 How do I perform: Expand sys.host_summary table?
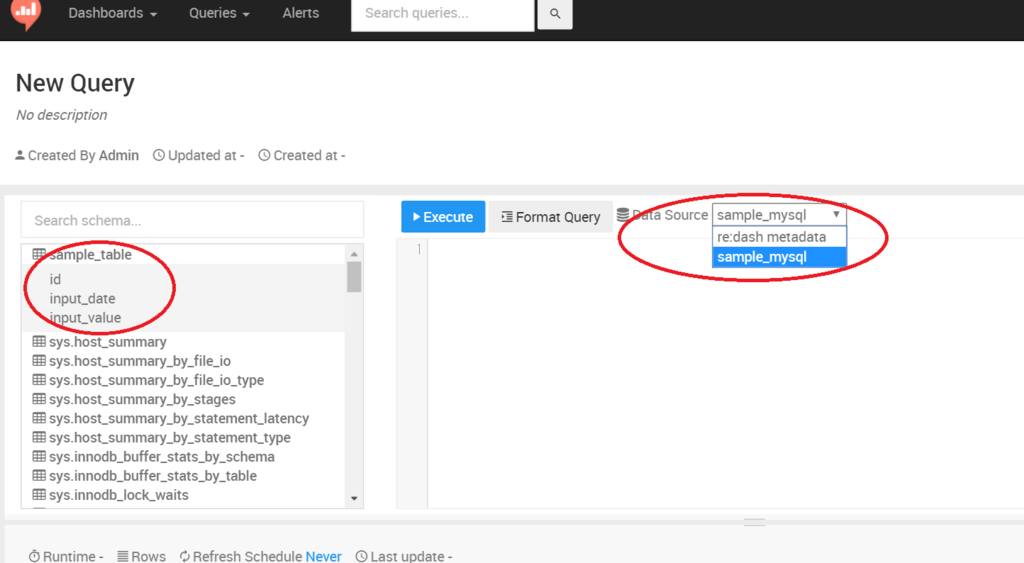click(108, 342)
